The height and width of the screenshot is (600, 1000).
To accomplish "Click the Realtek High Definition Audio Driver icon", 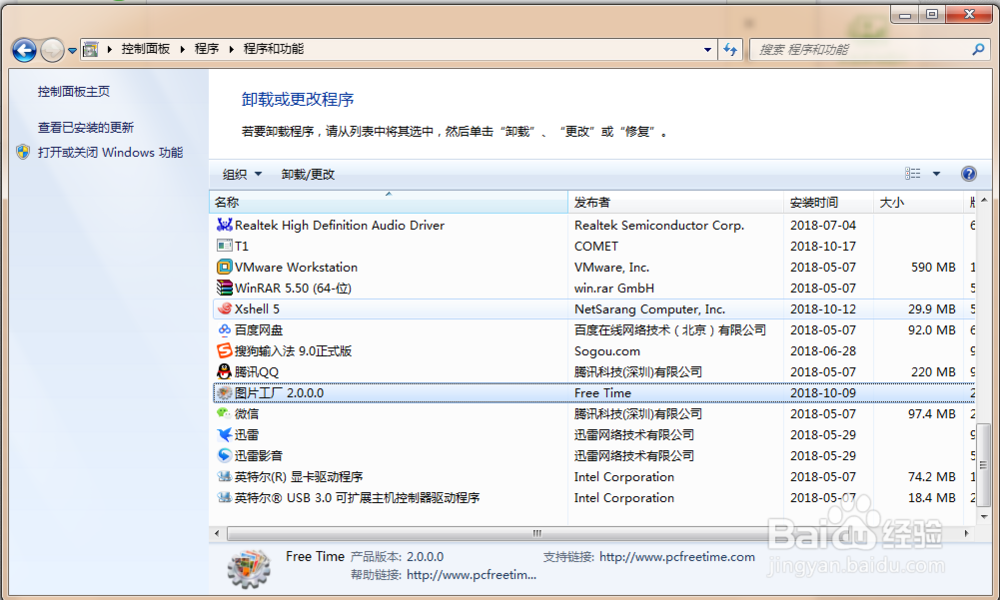I will pos(224,224).
